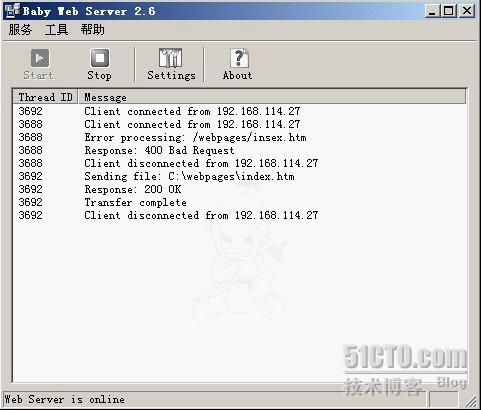Screen dimensions: 481x410
Task: Click the Baby Web Server title bar icon
Action: coord(13,10)
